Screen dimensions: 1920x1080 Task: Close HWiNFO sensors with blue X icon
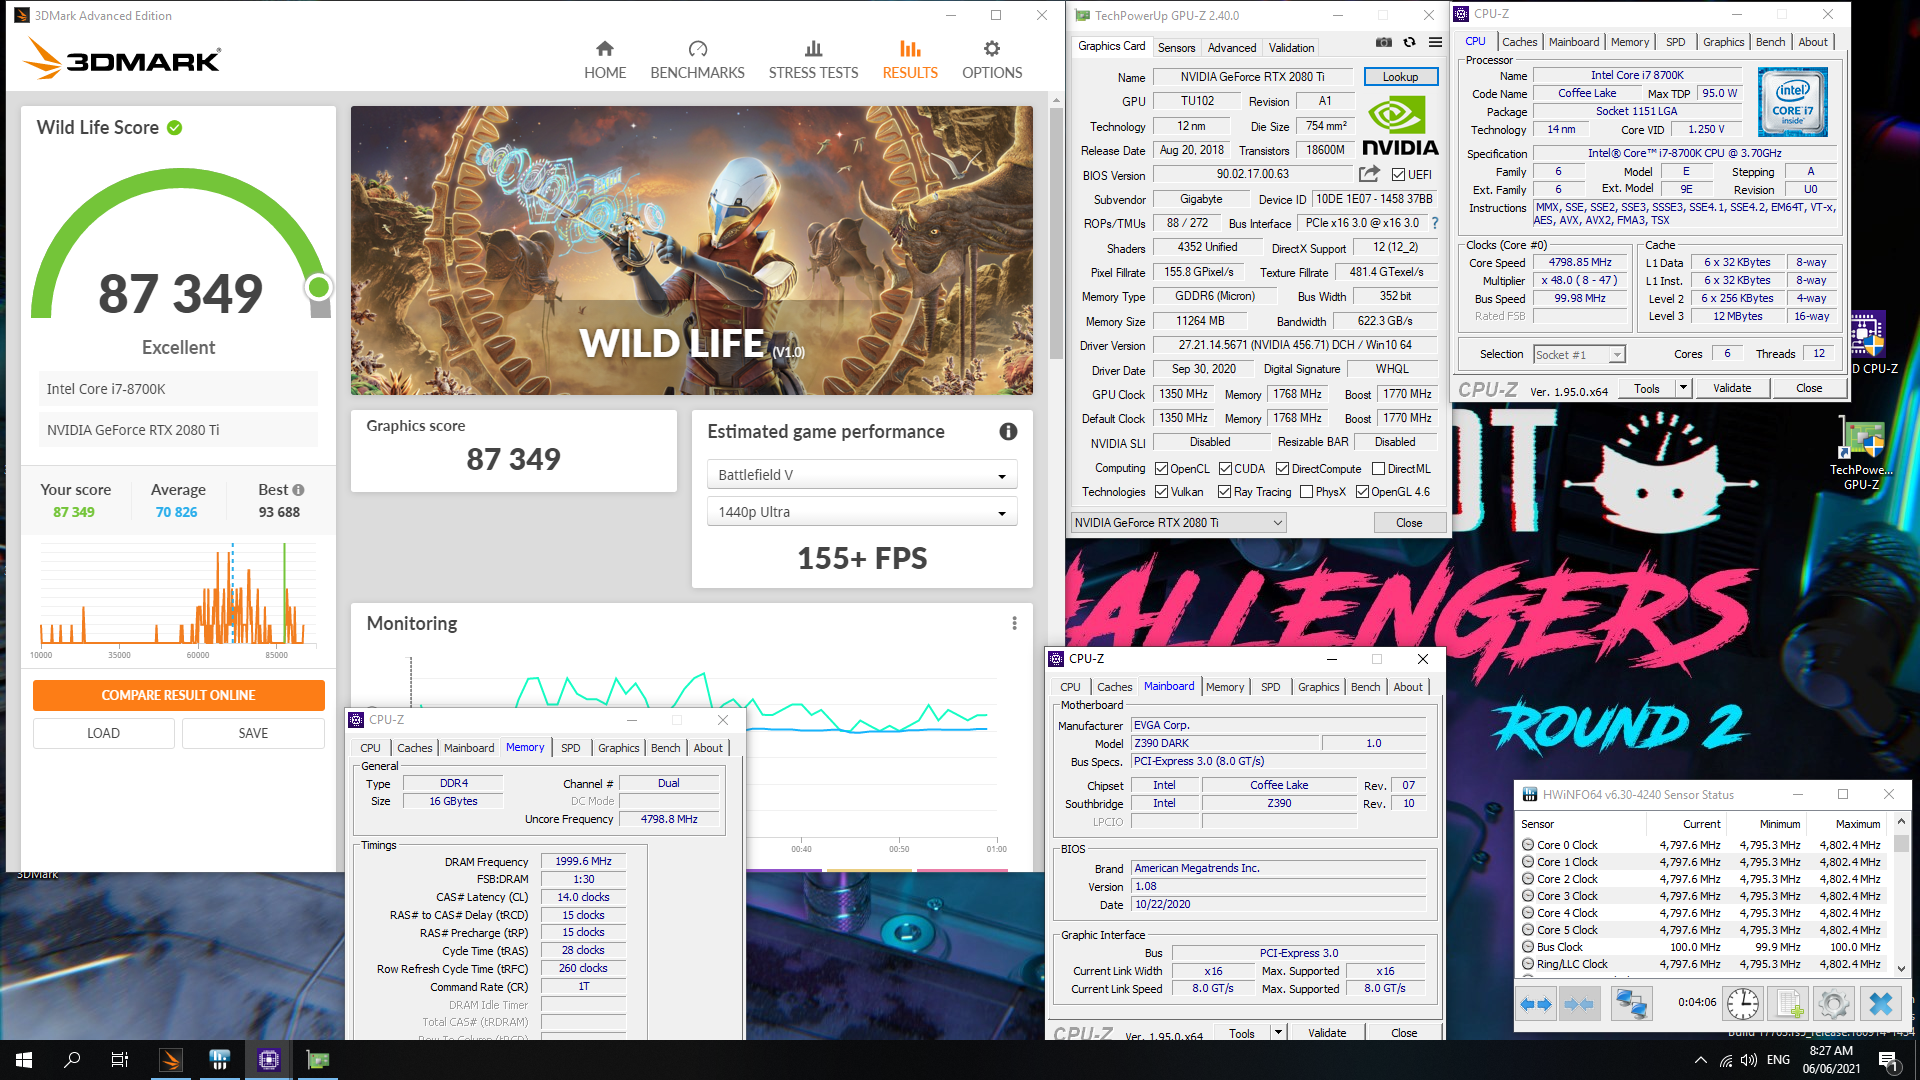(1881, 1003)
